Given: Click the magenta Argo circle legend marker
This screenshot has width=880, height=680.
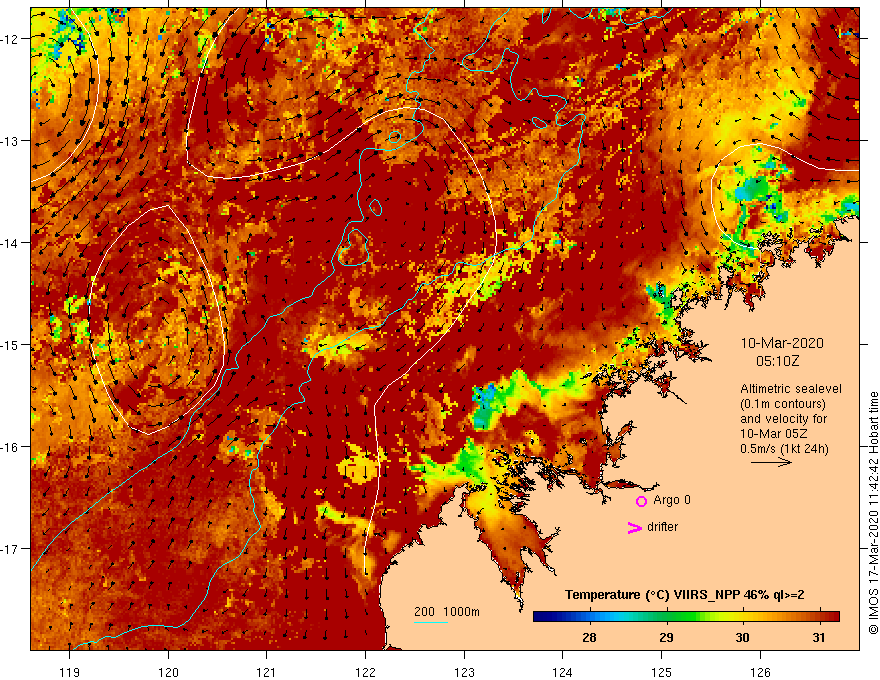Looking at the screenshot, I should pos(641,501).
